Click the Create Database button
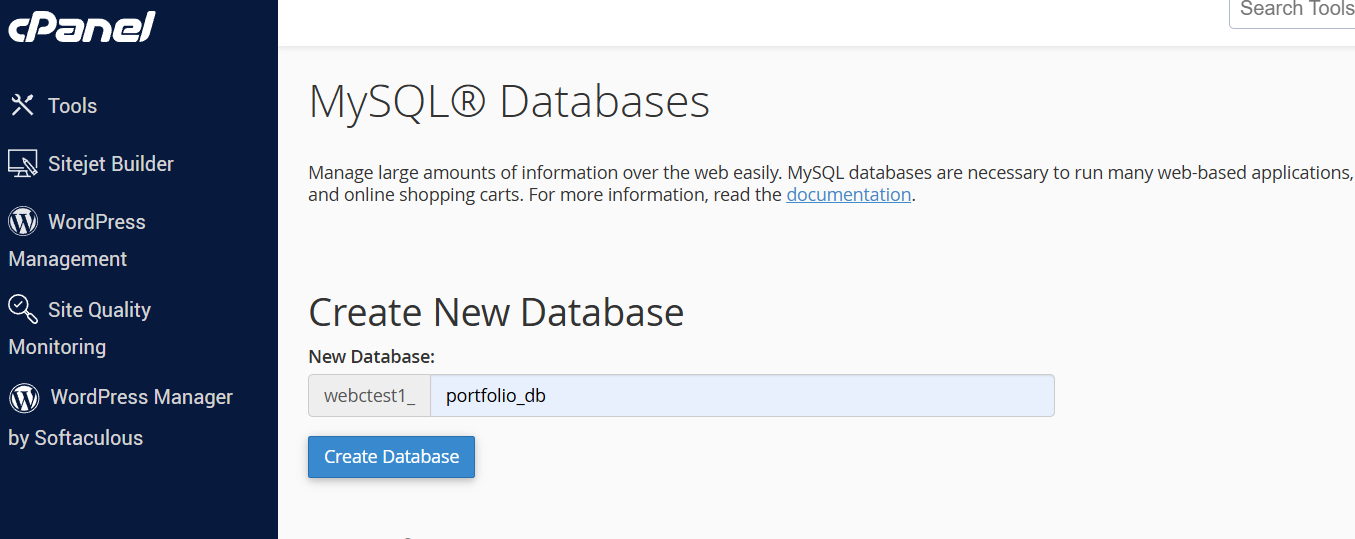 tap(391, 457)
